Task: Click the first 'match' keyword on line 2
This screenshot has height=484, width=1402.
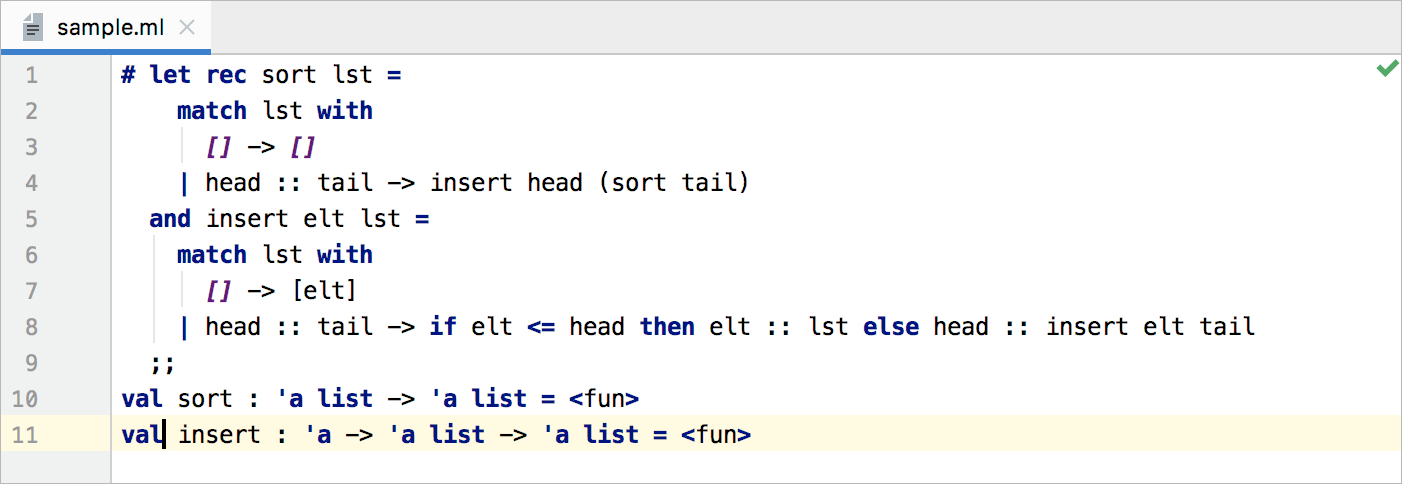Action: tap(211, 111)
